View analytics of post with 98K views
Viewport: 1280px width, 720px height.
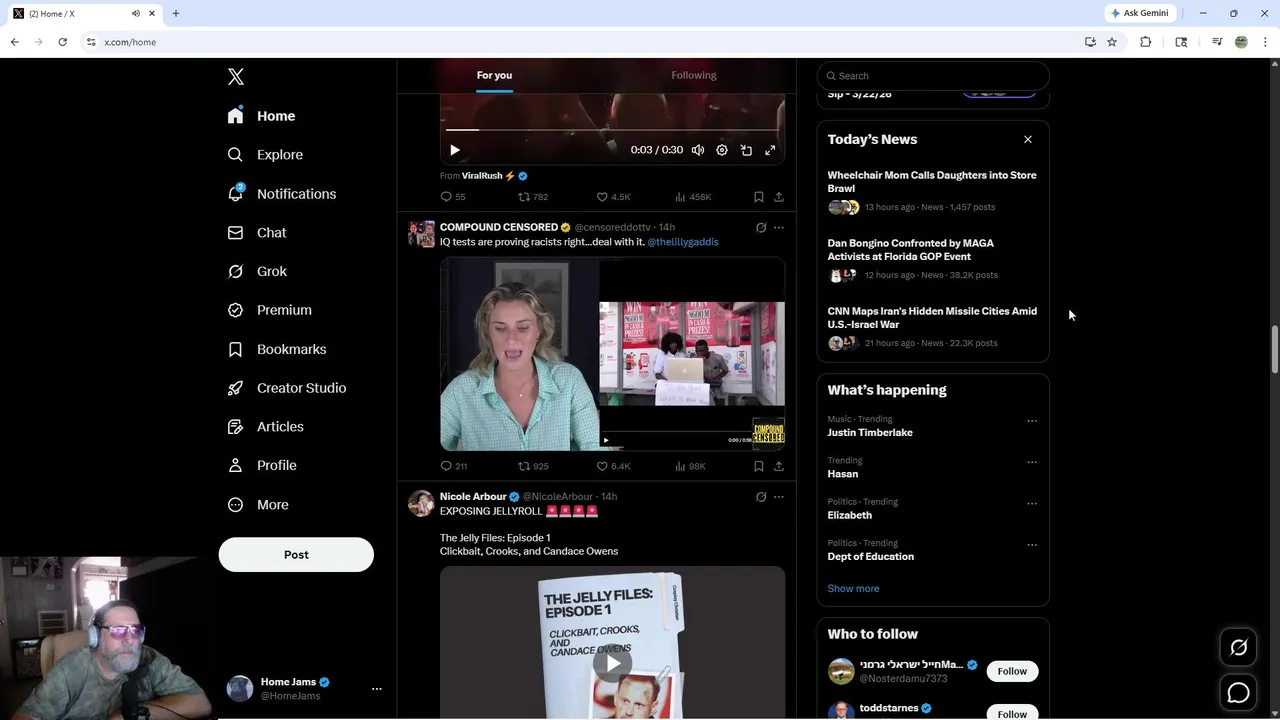[x=690, y=466]
